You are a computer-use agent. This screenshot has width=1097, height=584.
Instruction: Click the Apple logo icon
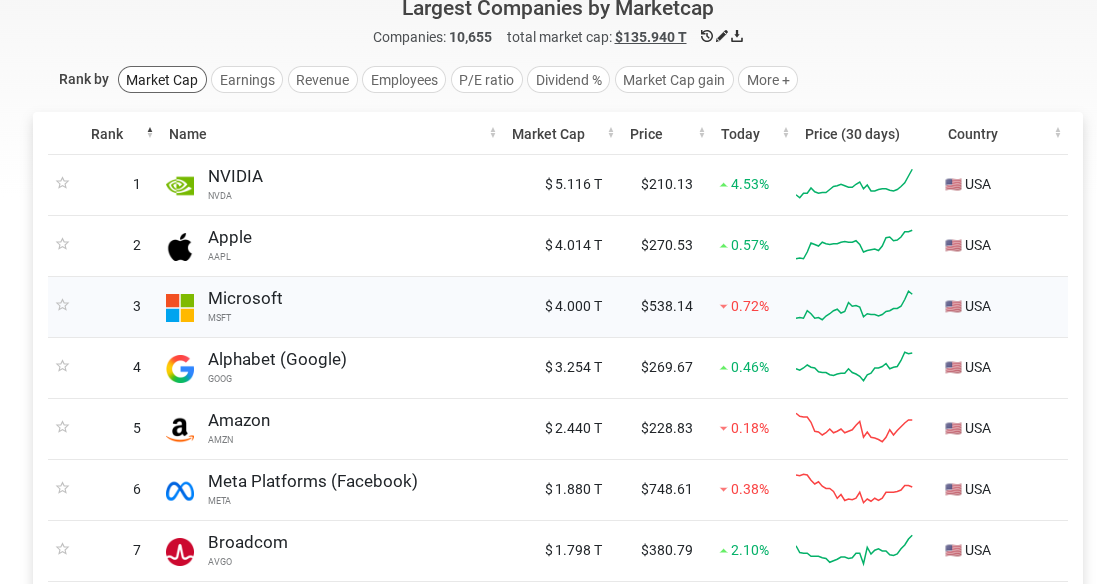[x=180, y=246]
